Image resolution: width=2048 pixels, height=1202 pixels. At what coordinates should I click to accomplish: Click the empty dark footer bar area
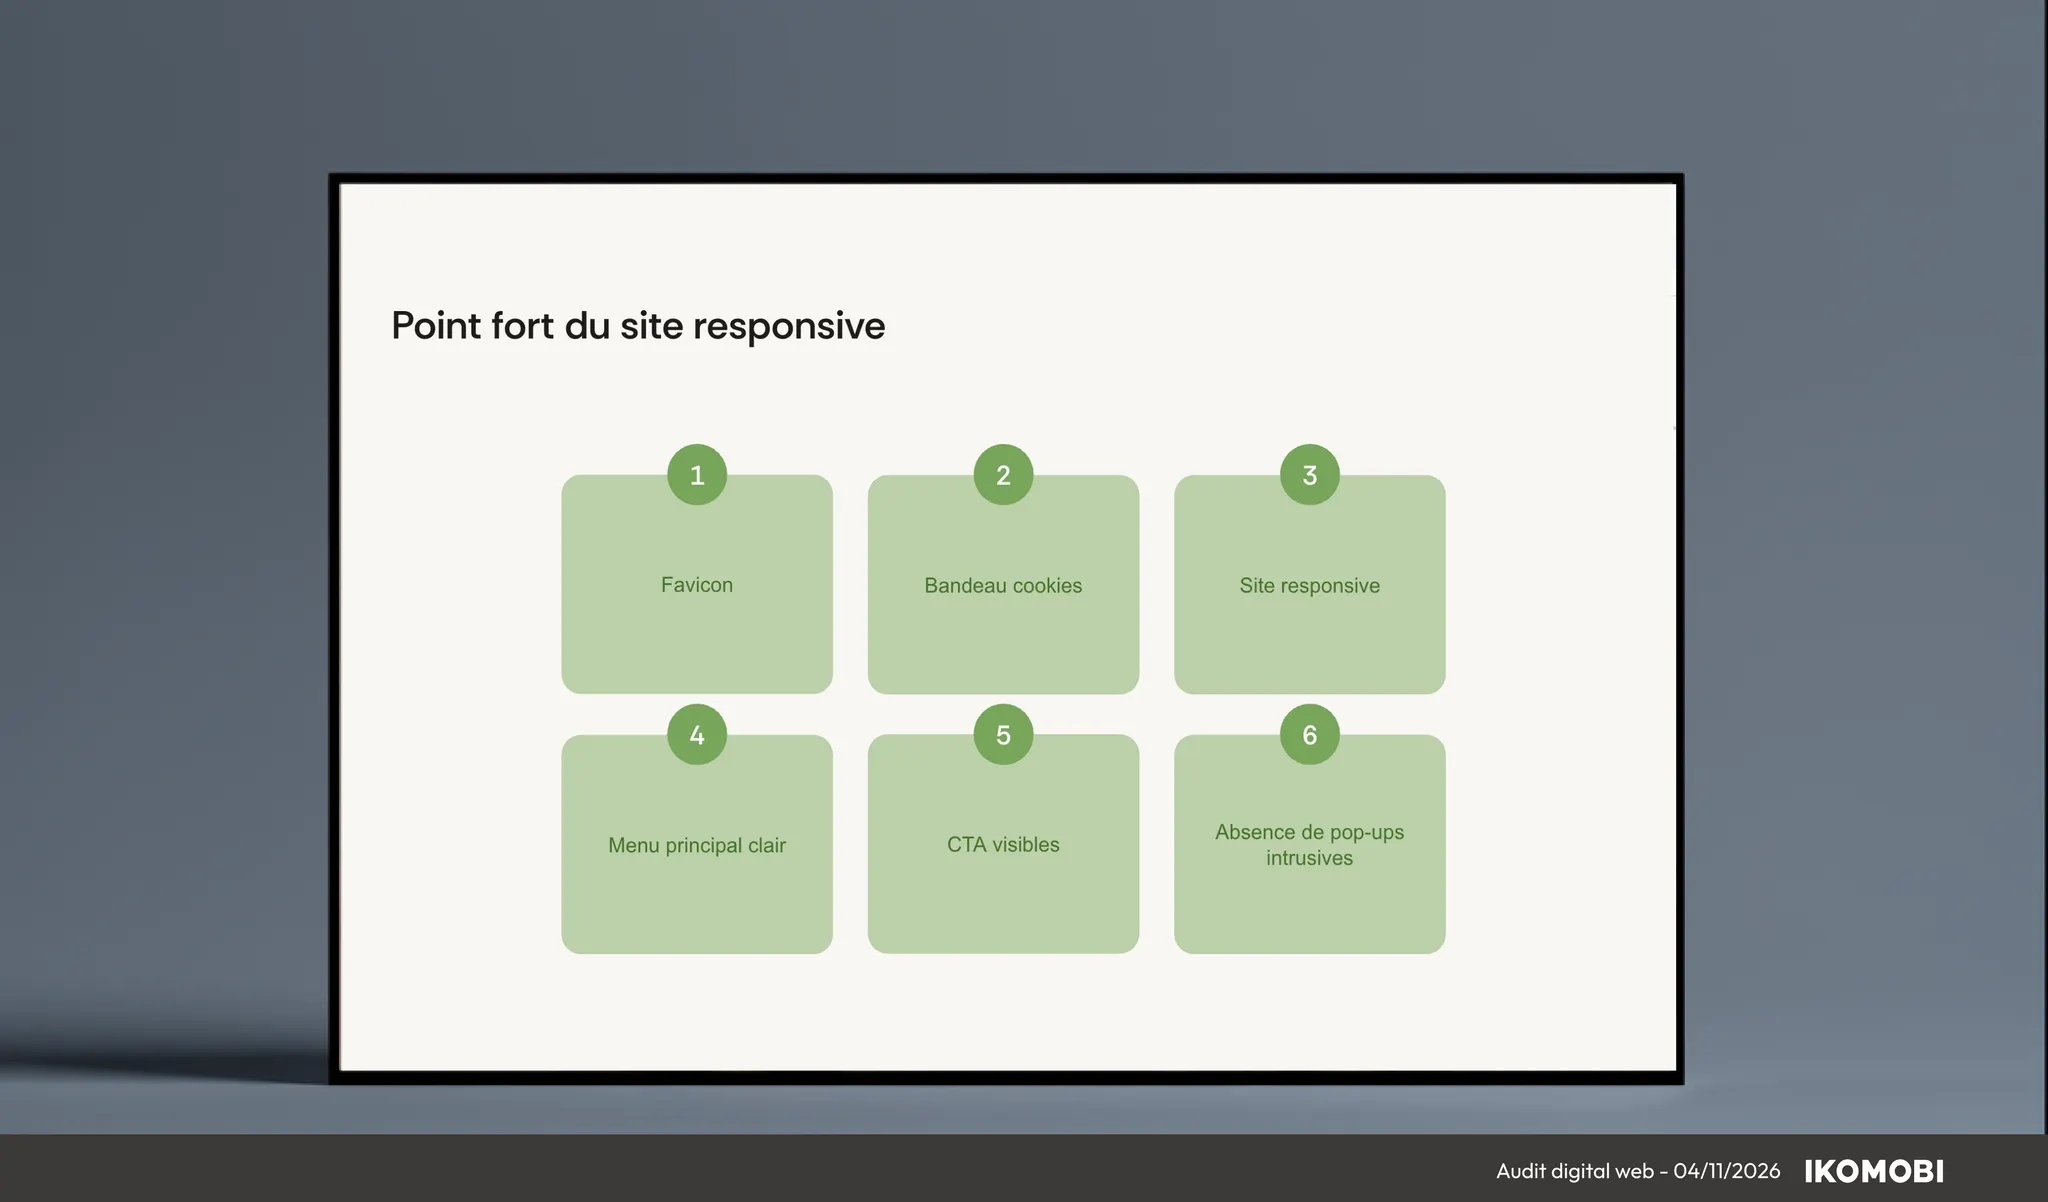click(x=700, y=1170)
